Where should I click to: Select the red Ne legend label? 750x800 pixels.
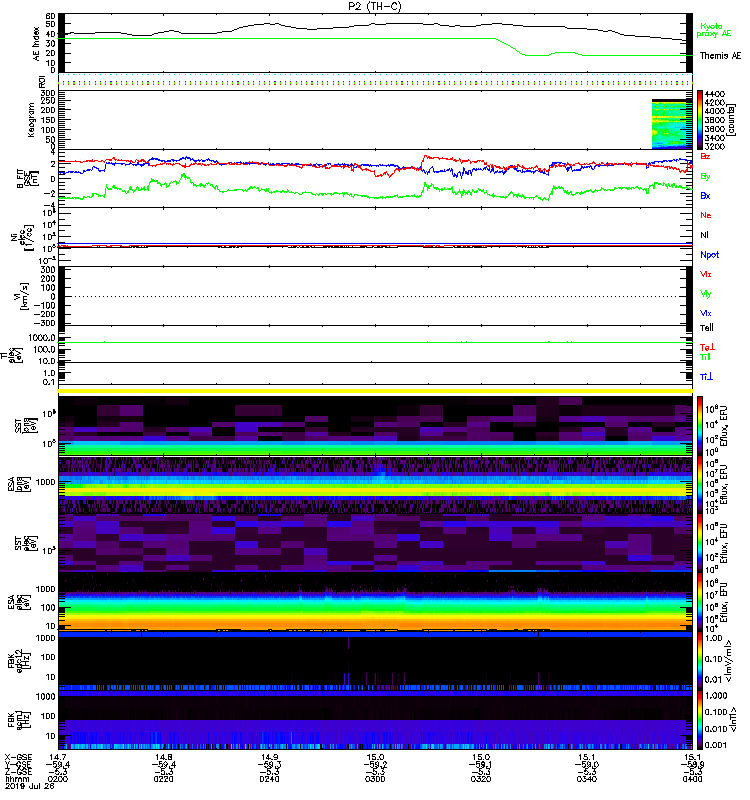point(706,215)
